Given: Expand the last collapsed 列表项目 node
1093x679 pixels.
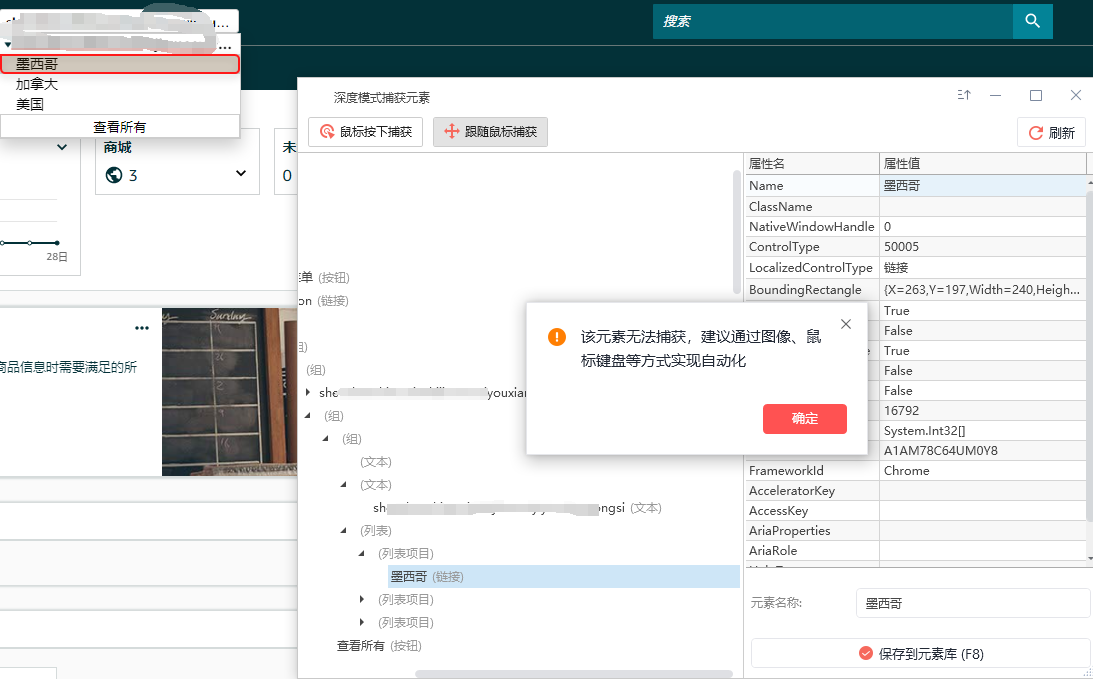Looking at the screenshot, I should [362, 622].
